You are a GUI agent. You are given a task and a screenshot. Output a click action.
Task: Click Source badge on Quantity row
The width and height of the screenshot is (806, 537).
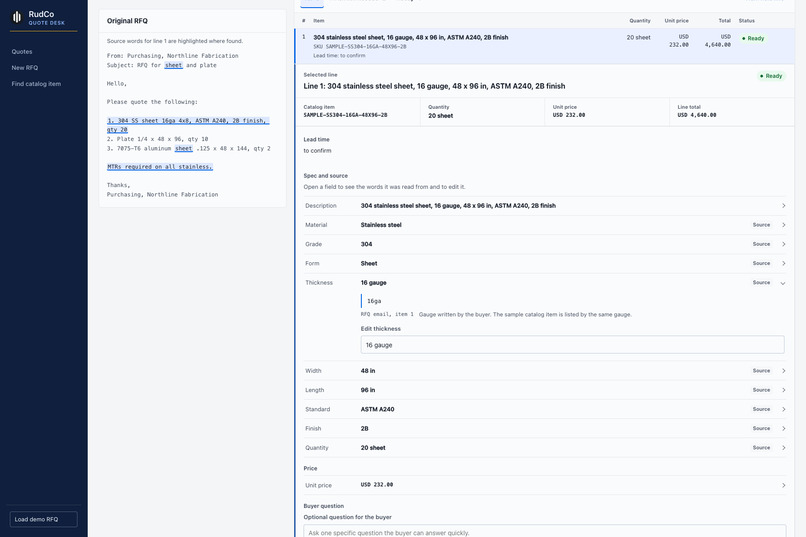761,448
